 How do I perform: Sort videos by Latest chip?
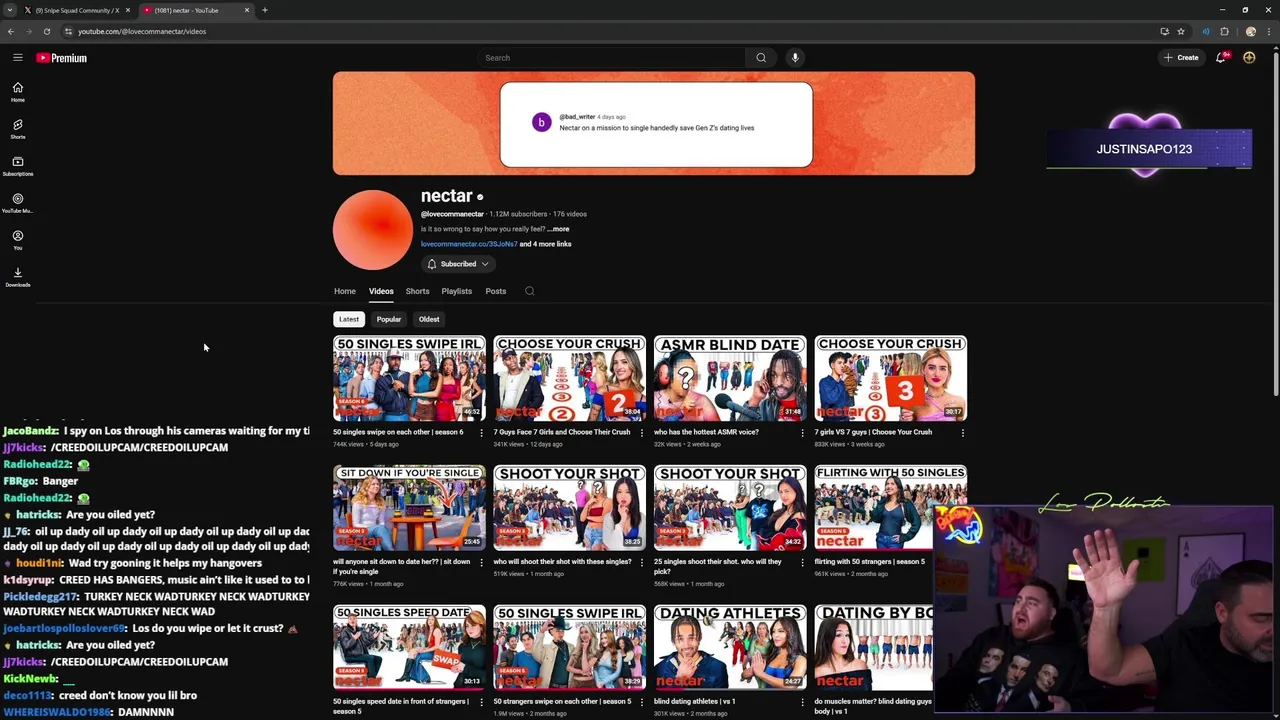[x=349, y=319]
